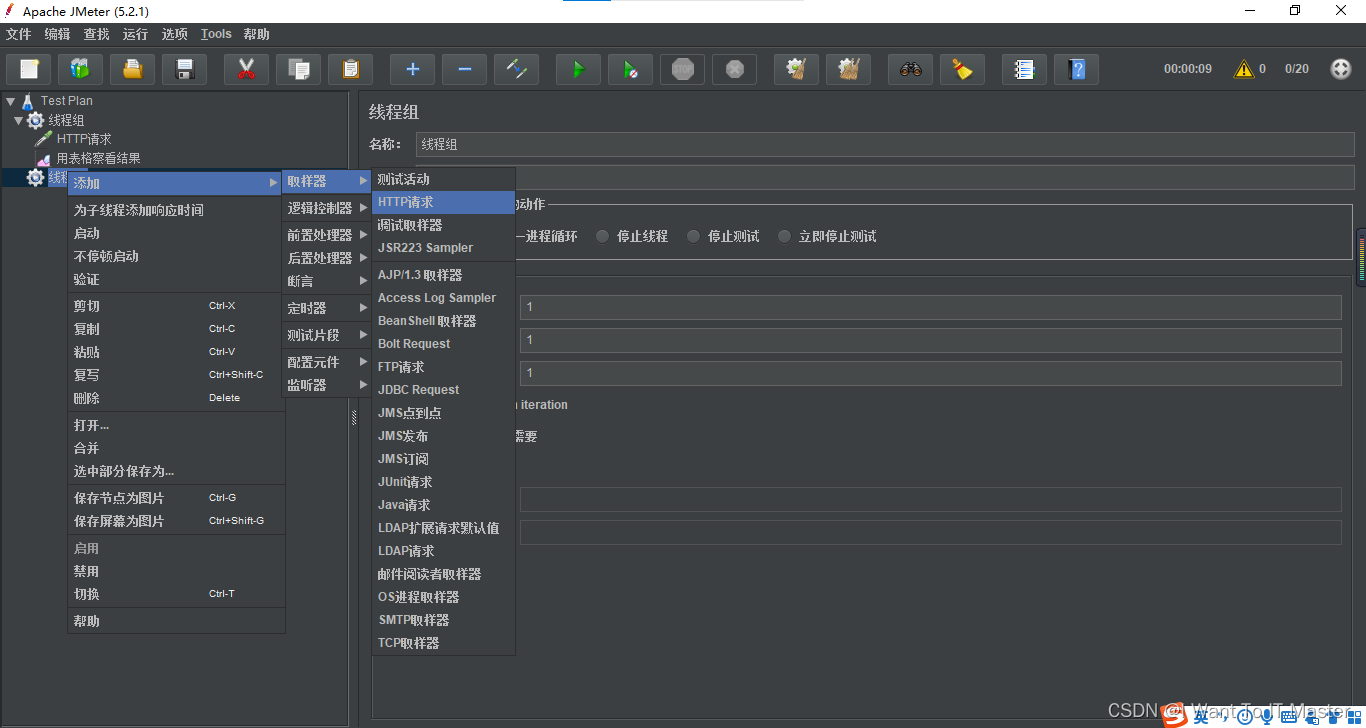
Task: Click the Open file folder icon
Action: pos(133,69)
